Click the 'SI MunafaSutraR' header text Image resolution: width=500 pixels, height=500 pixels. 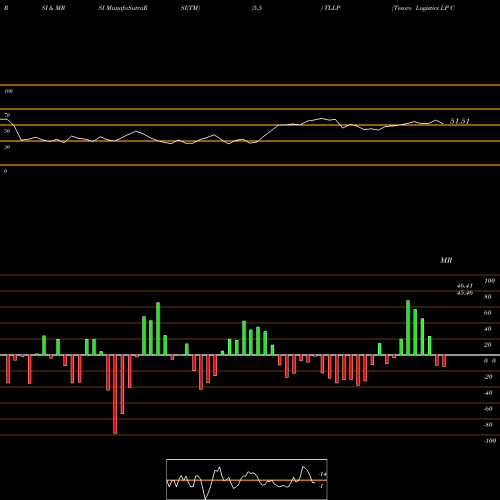coord(123,8)
